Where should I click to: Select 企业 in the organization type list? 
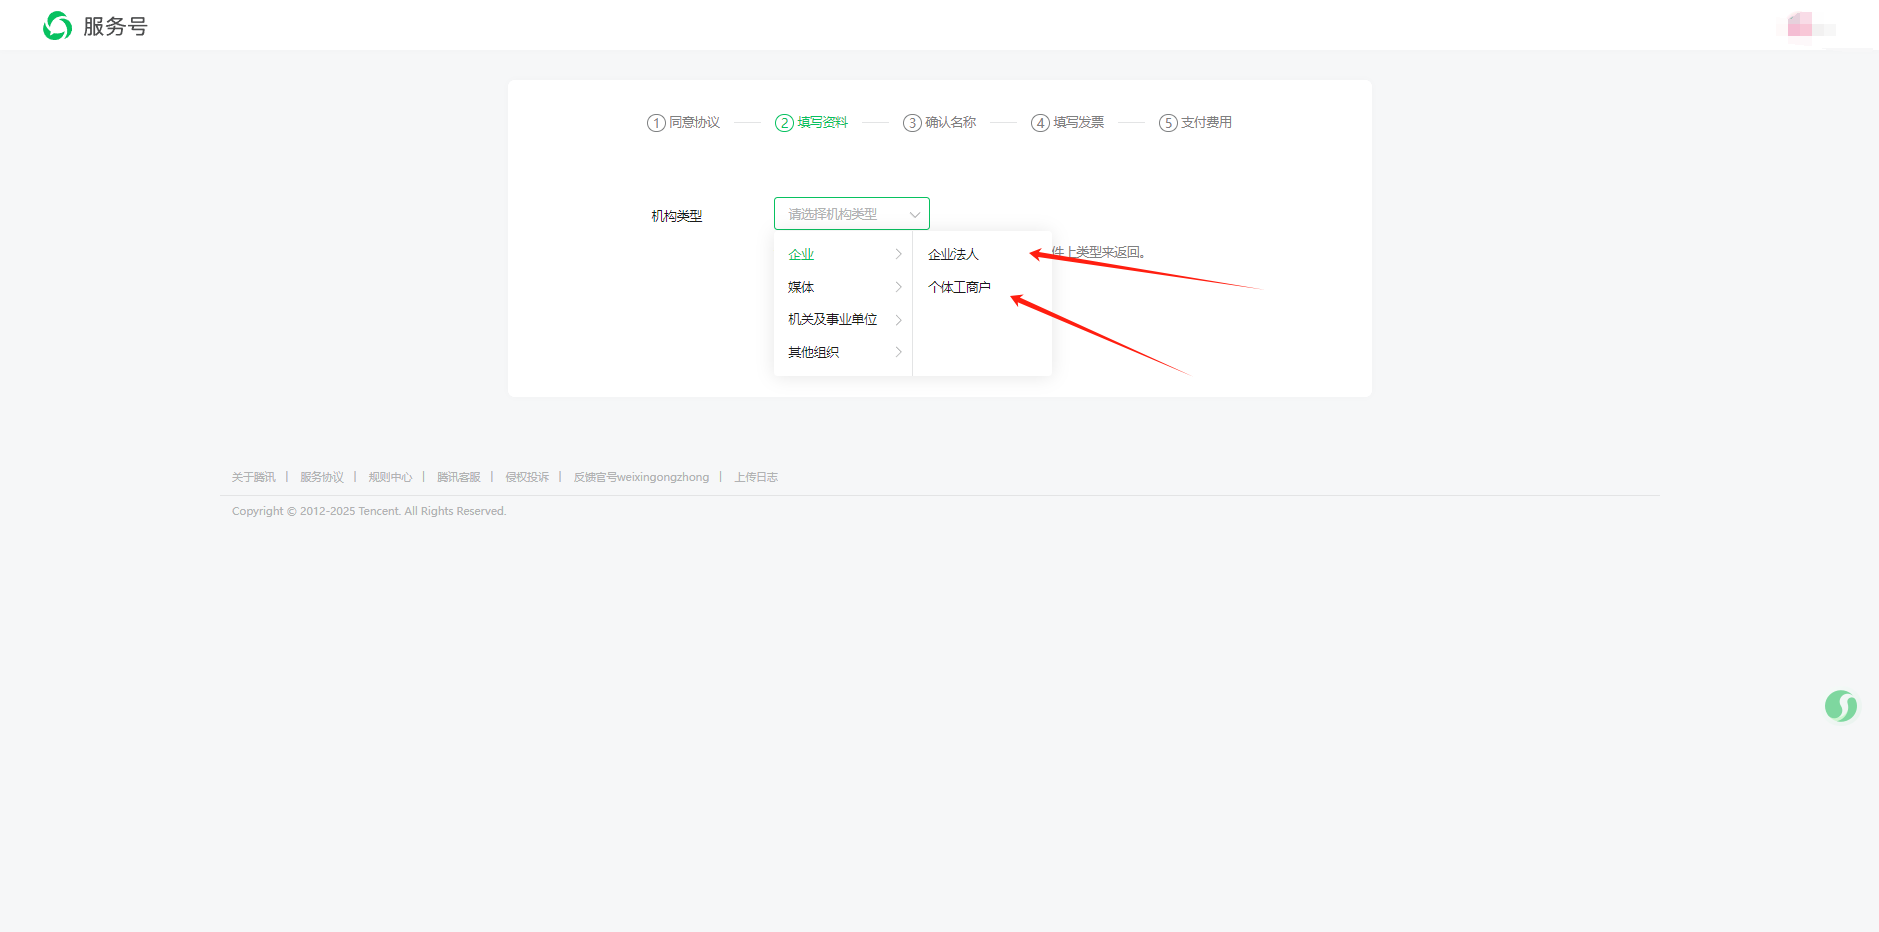[x=801, y=255]
